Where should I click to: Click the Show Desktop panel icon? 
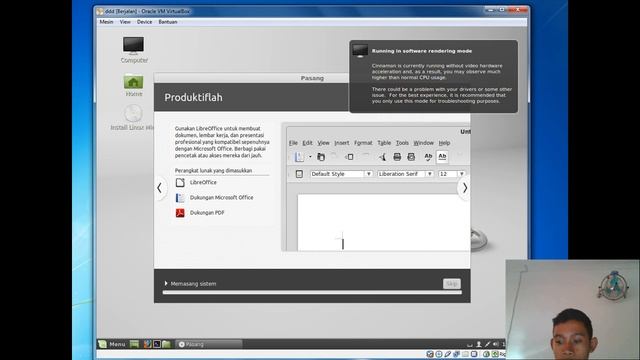(134, 344)
